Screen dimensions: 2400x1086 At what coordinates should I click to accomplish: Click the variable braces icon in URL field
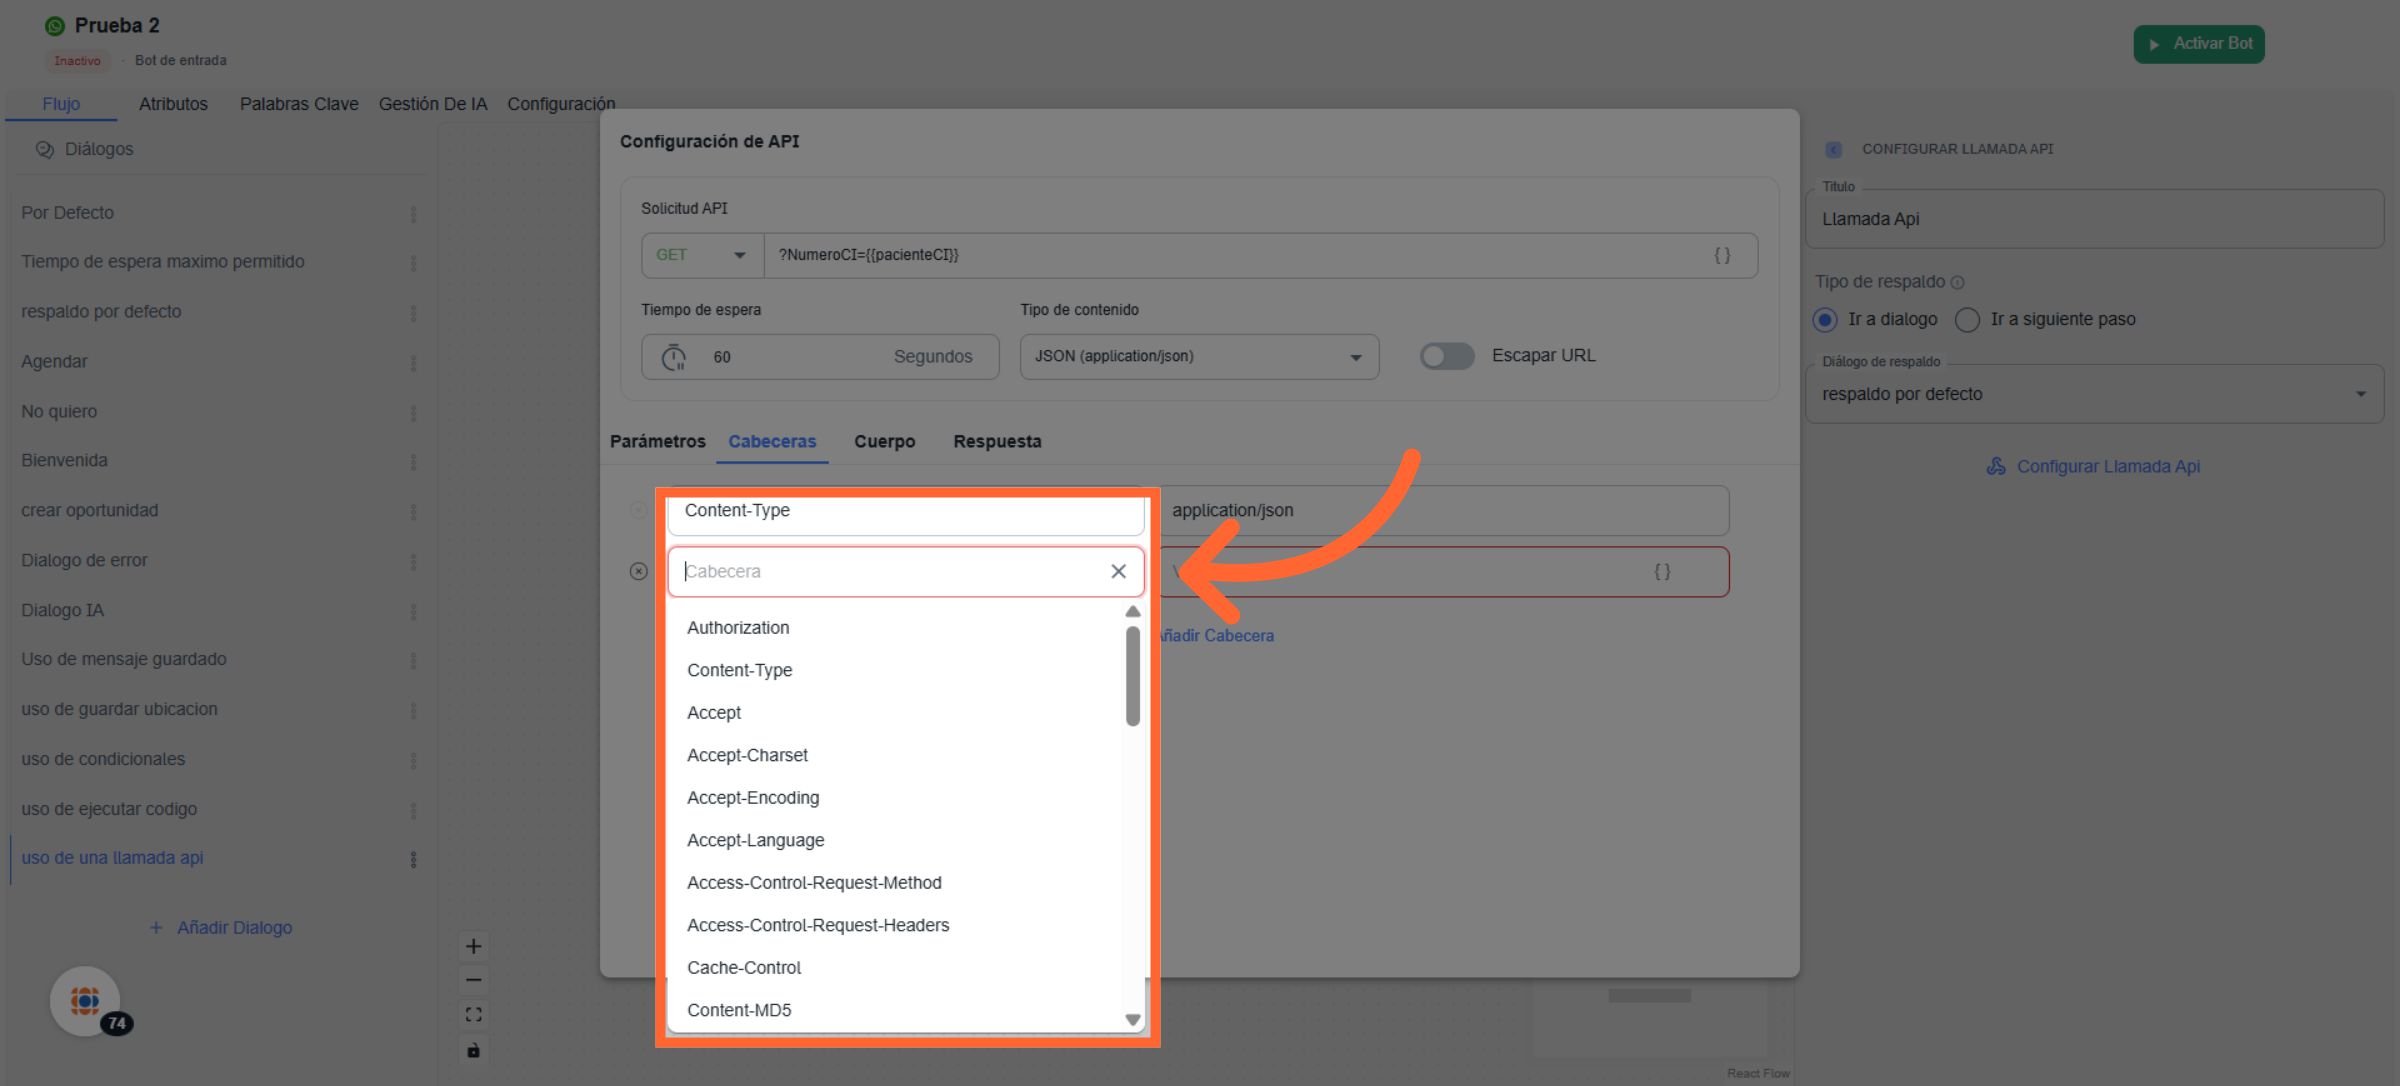(1722, 255)
